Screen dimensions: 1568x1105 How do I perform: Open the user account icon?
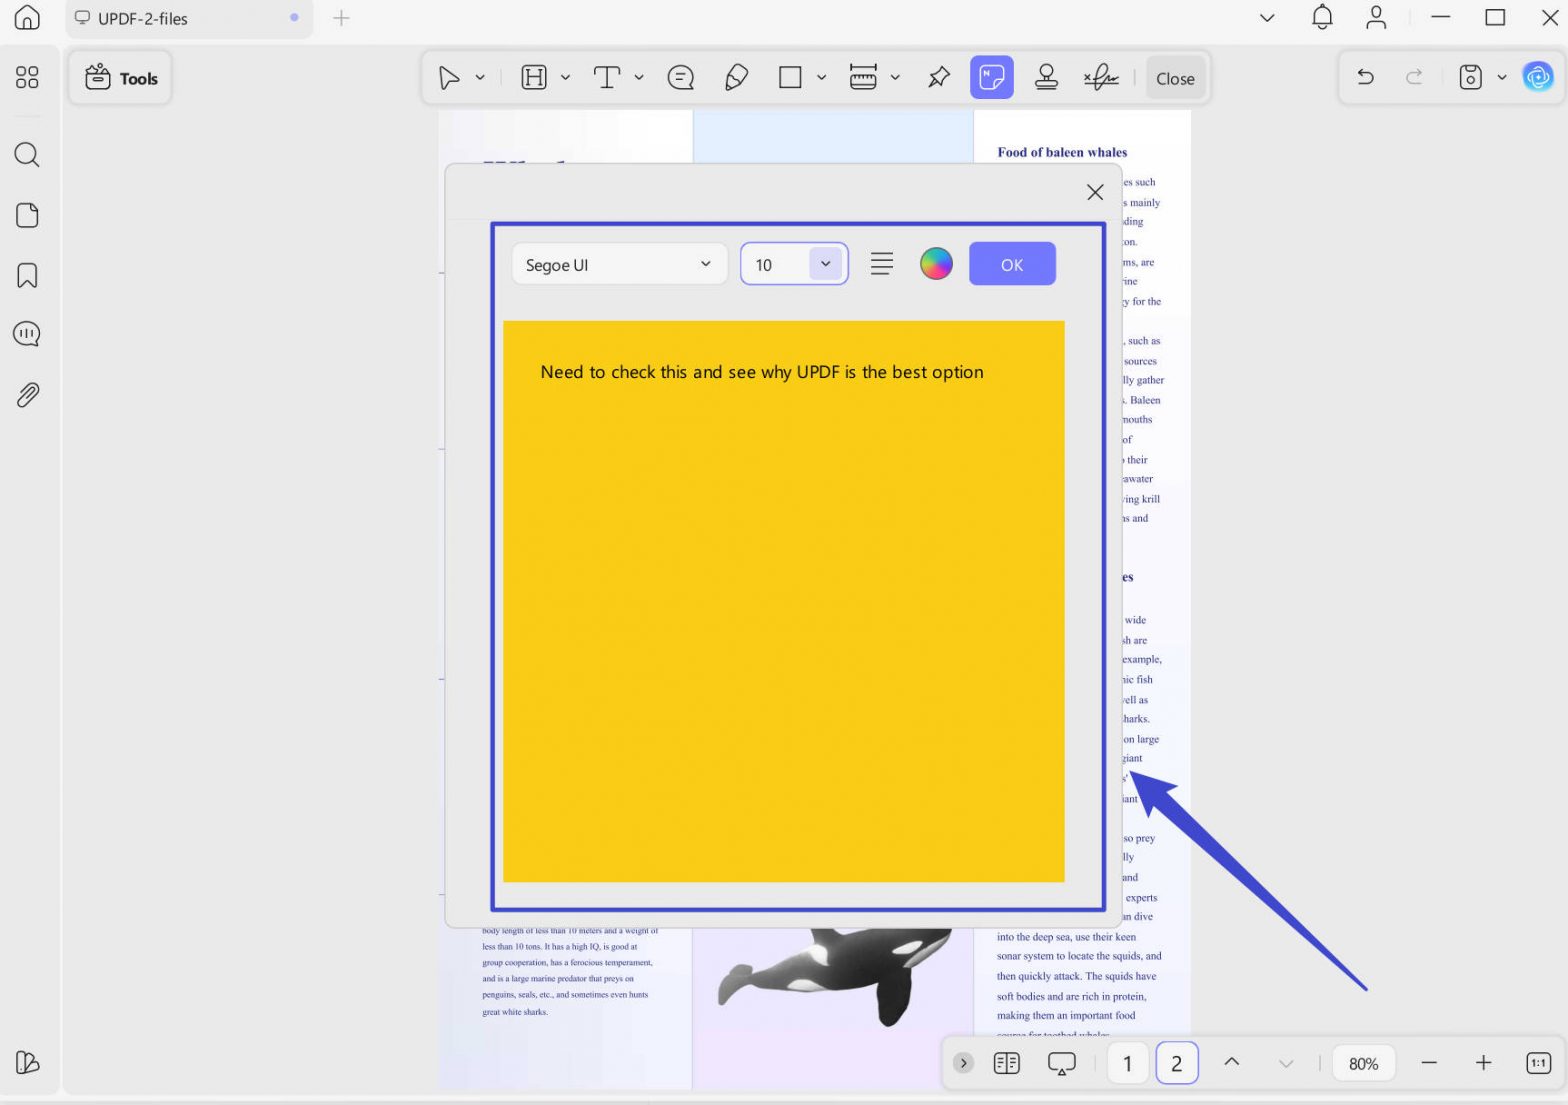(x=1376, y=17)
